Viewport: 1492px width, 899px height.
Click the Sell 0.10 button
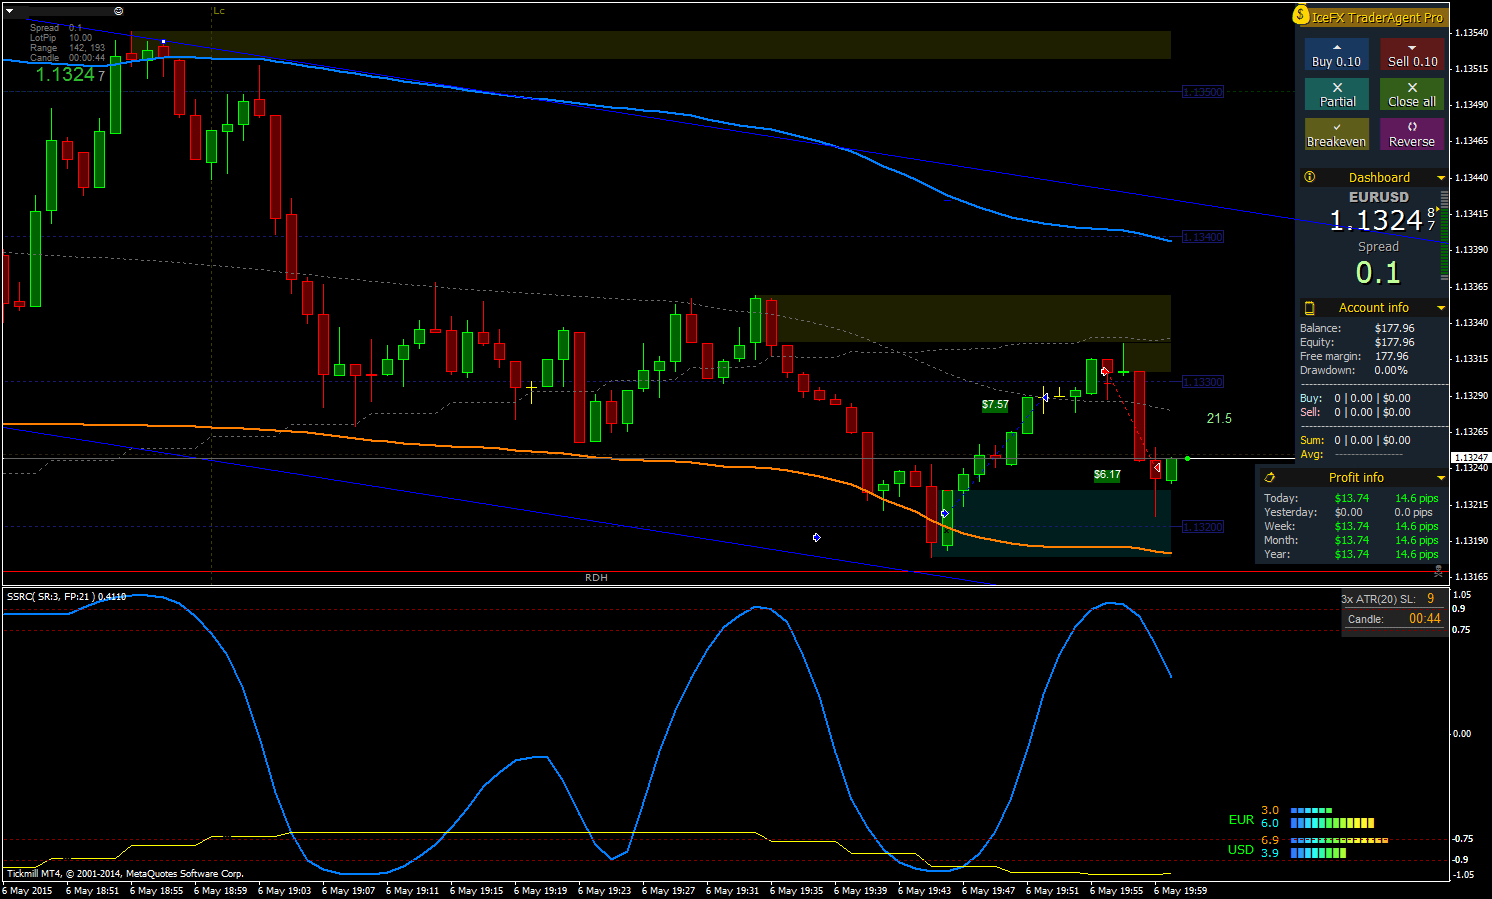pyautogui.click(x=1412, y=54)
